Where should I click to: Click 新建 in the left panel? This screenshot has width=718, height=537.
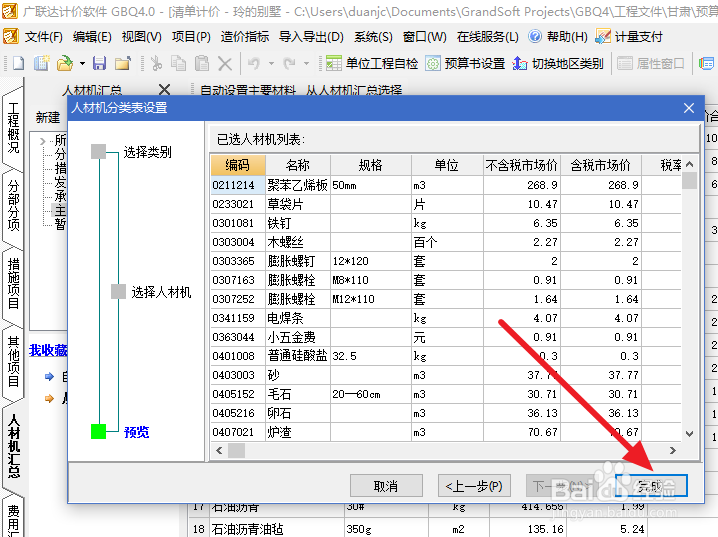48,118
